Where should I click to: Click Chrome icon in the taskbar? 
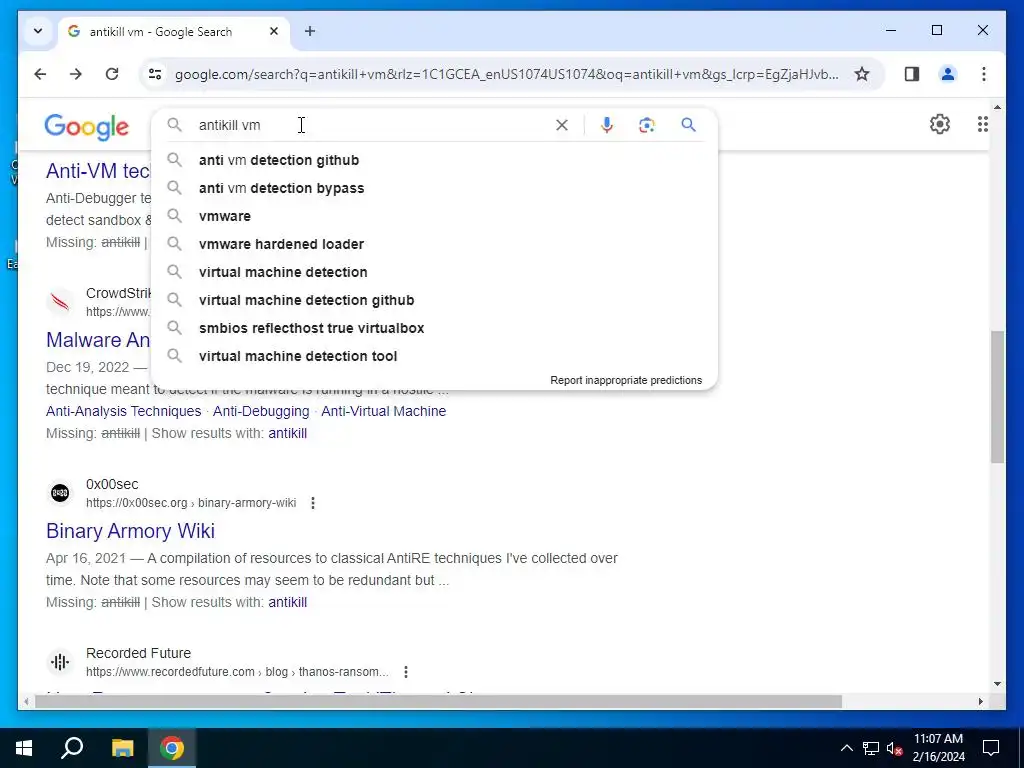click(172, 748)
